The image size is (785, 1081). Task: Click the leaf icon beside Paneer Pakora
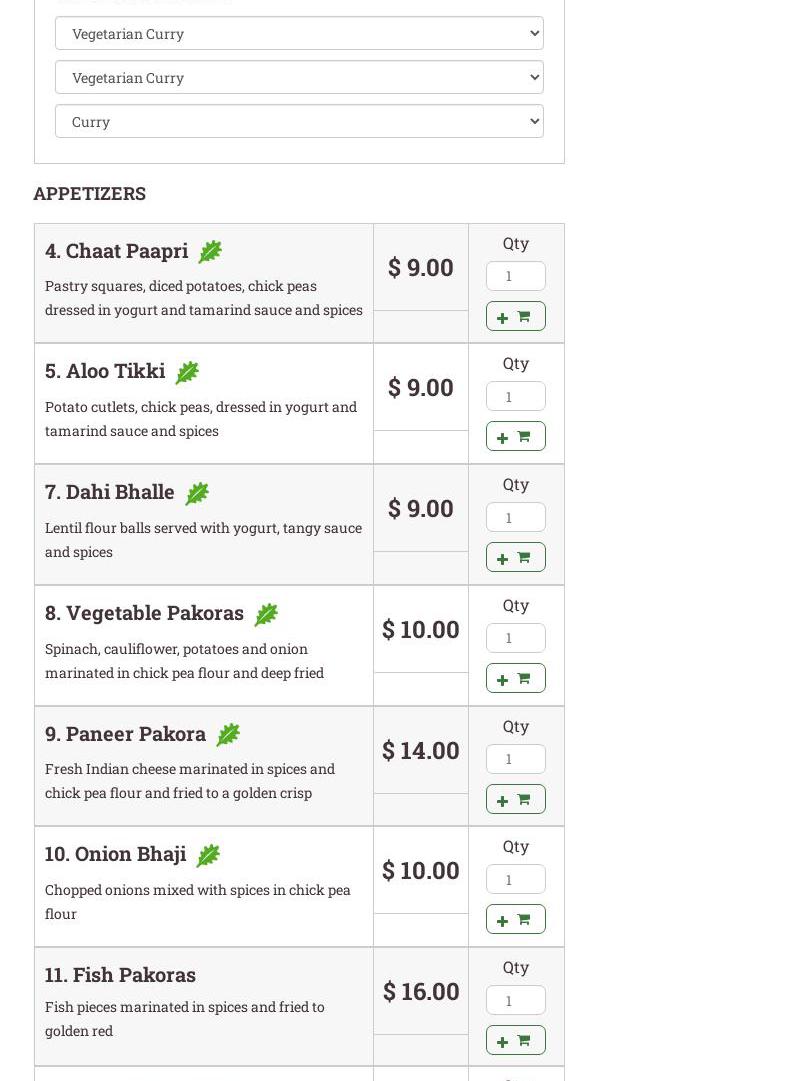(x=228, y=735)
